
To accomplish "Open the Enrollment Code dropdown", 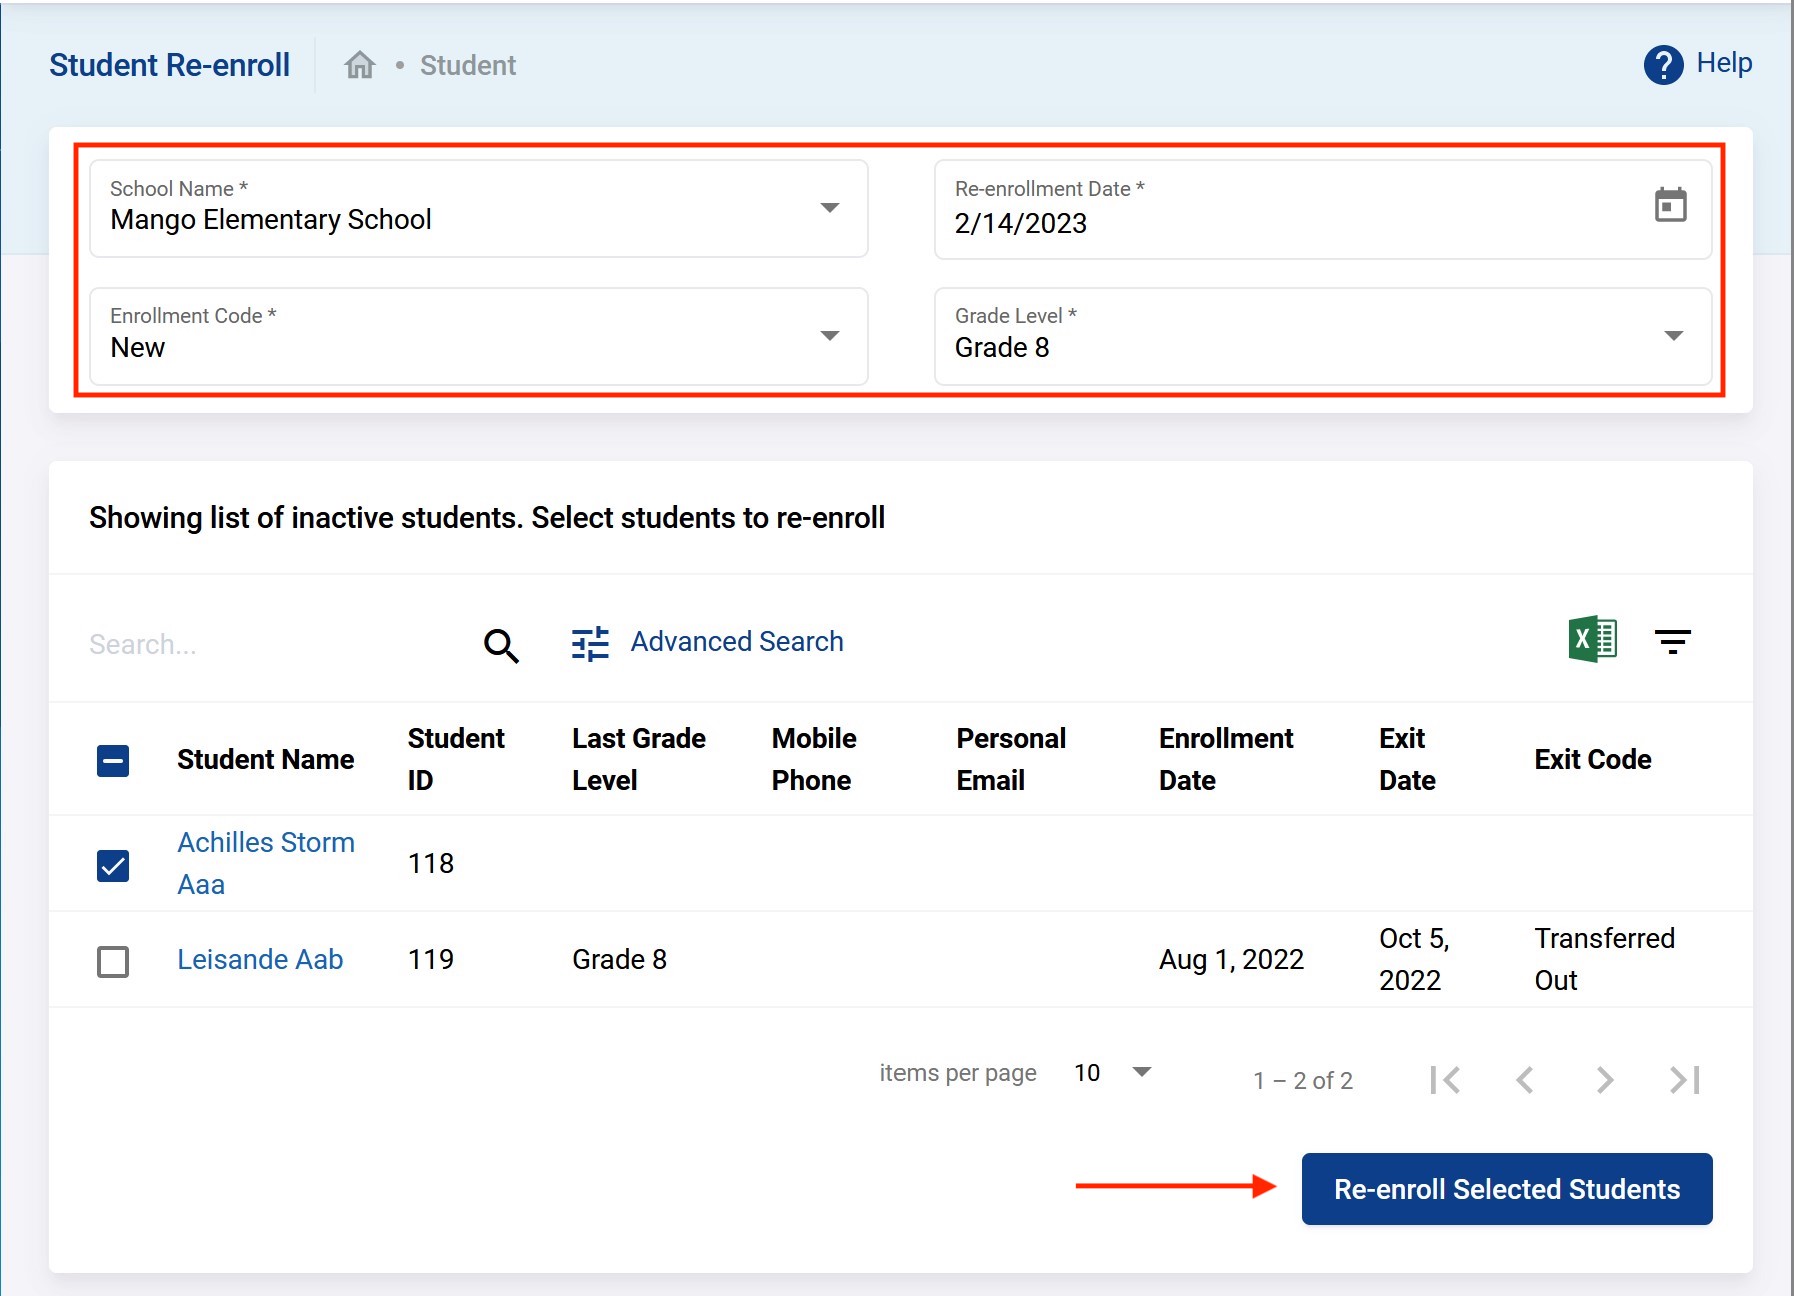I will pos(829,336).
